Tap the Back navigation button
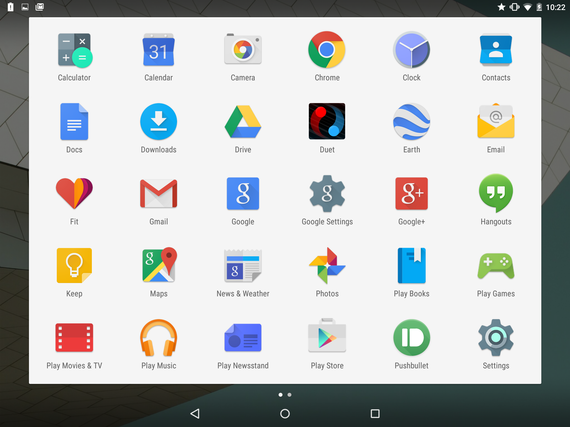This screenshot has height=427, width=570. click(x=195, y=414)
